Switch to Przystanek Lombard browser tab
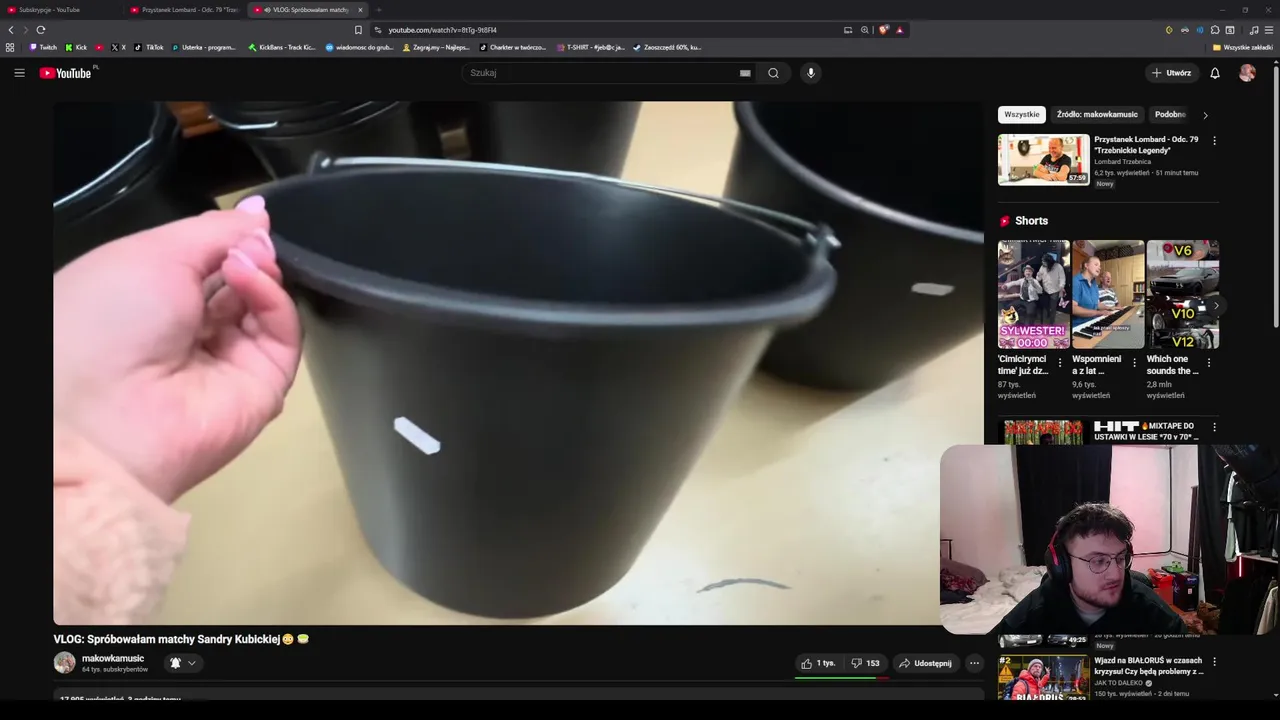The width and height of the screenshot is (1280, 720). pos(185,10)
